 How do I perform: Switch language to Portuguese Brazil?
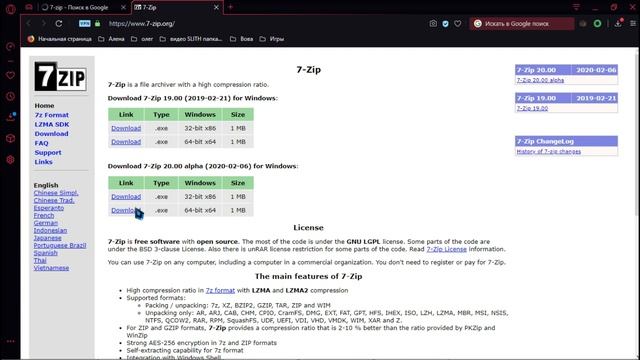click(60, 245)
